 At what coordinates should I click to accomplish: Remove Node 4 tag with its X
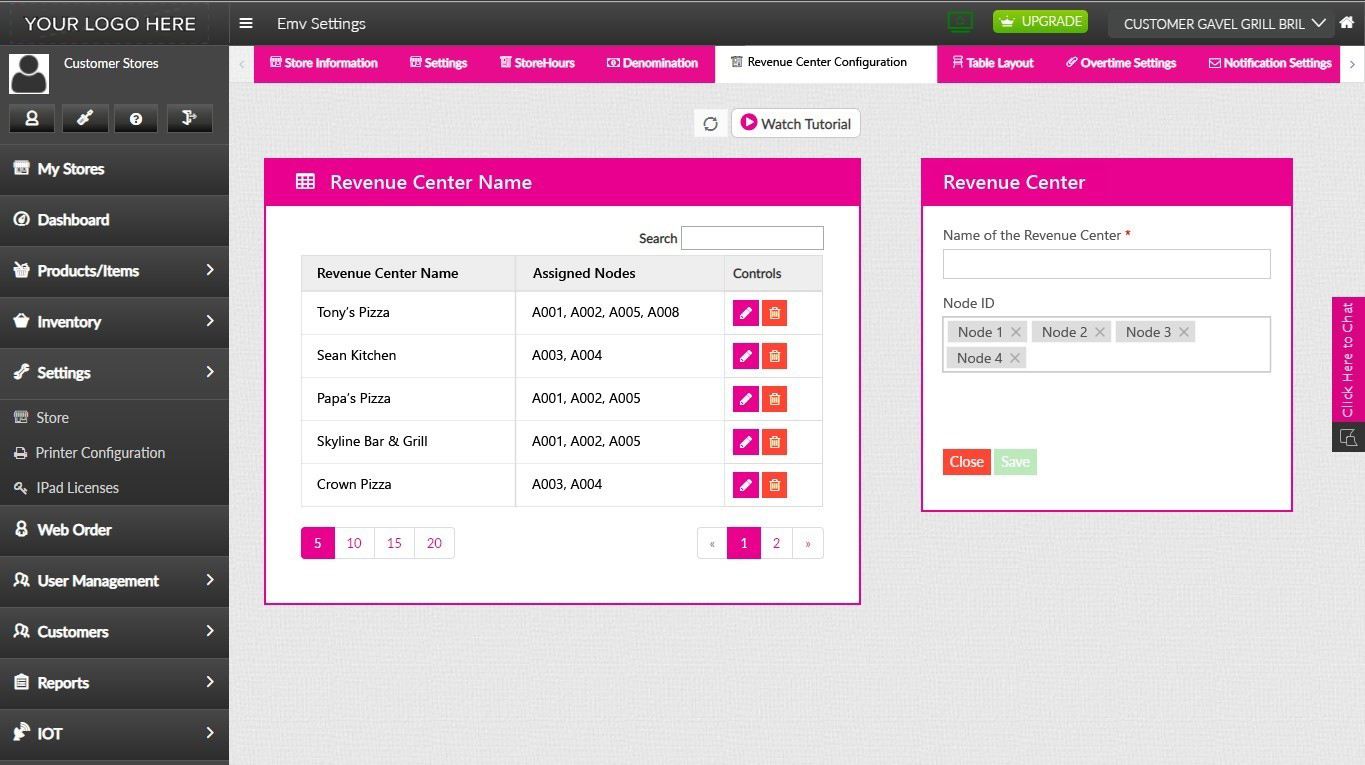point(1015,358)
